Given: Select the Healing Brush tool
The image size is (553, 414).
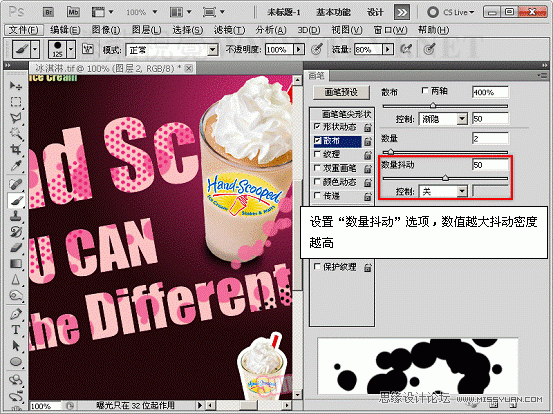Looking at the screenshot, I should coord(16,184).
